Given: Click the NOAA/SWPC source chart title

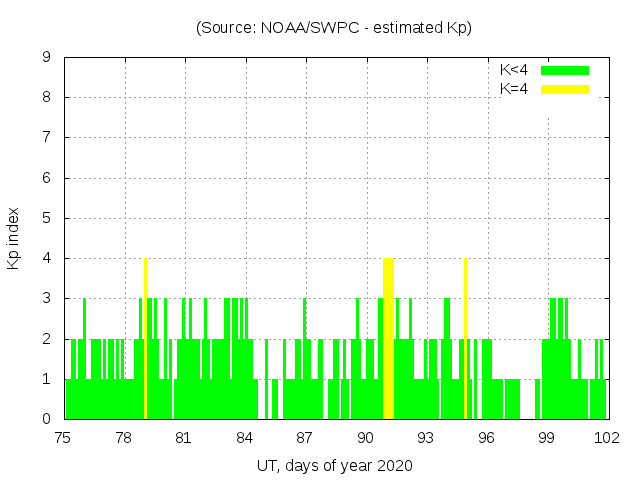Looking at the screenshot, I should click(x=334, y=28).
